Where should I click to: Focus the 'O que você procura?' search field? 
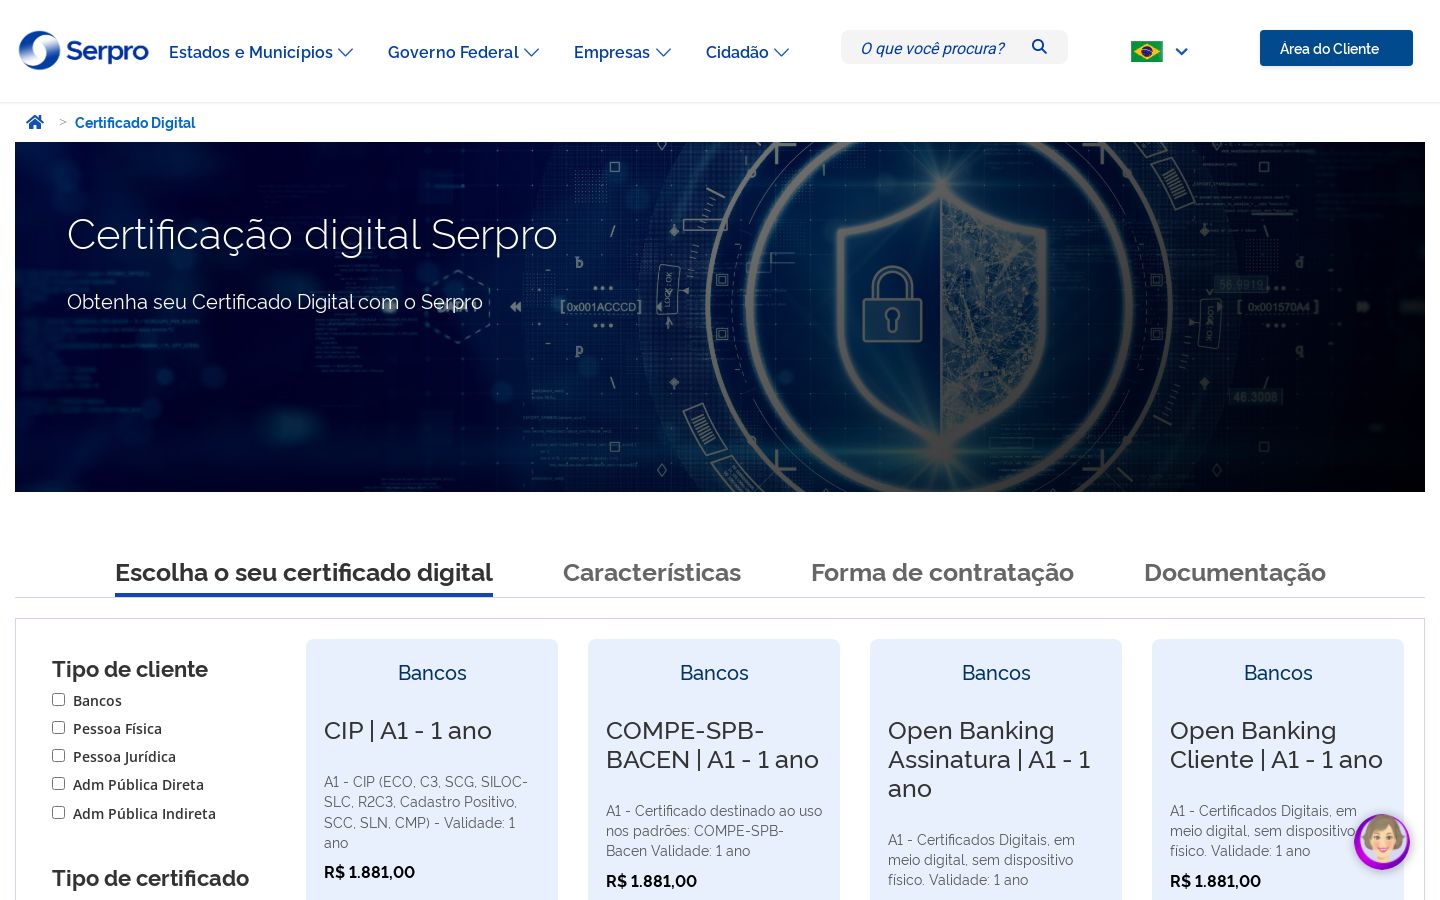pyautogui.click(x=933, y=48)
